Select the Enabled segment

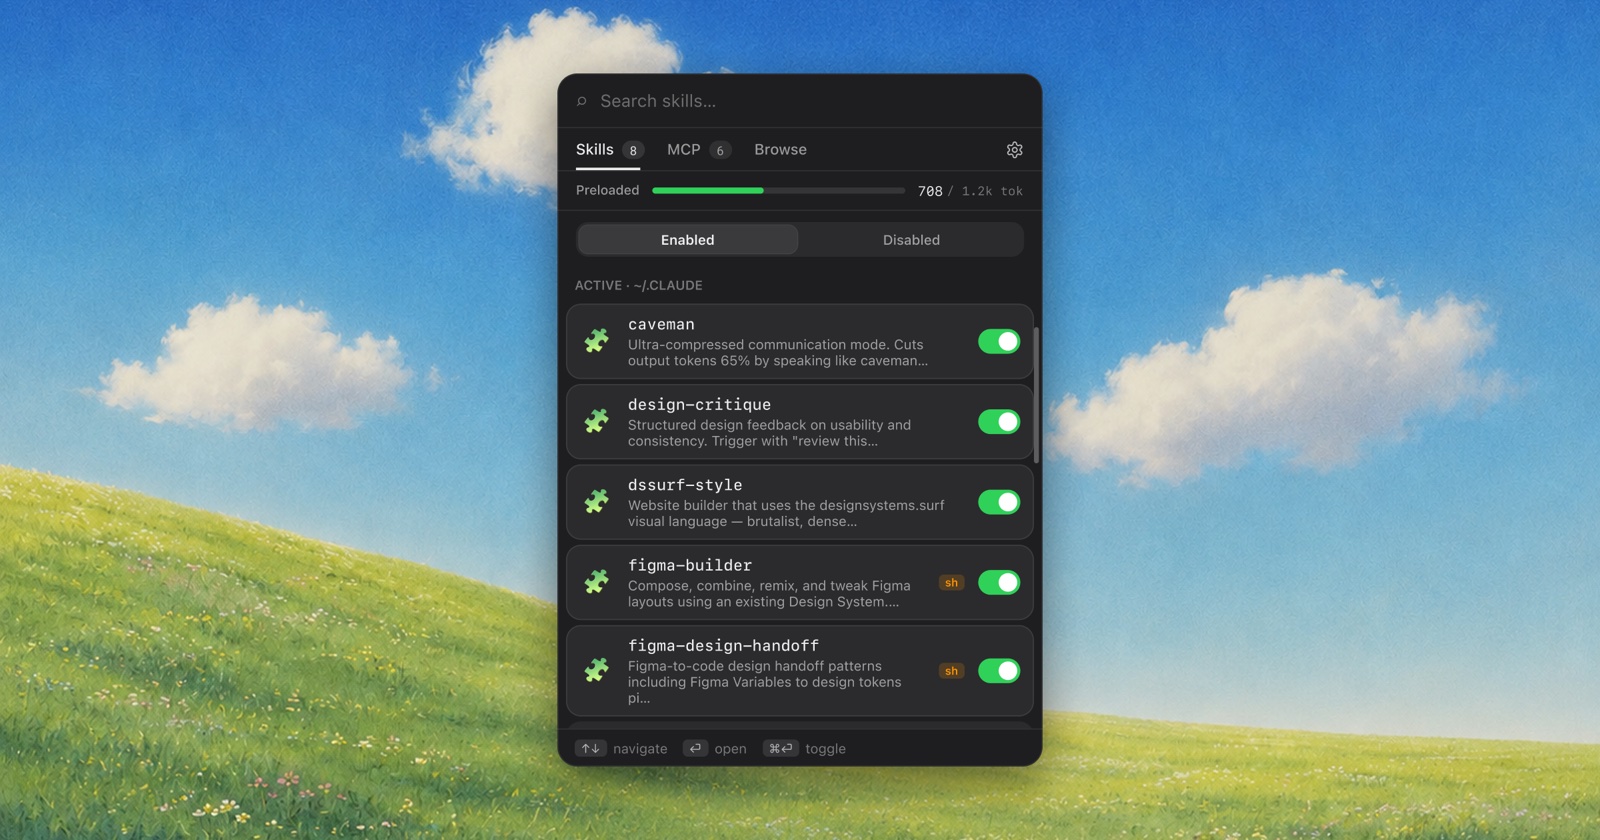tap(688, 240)
